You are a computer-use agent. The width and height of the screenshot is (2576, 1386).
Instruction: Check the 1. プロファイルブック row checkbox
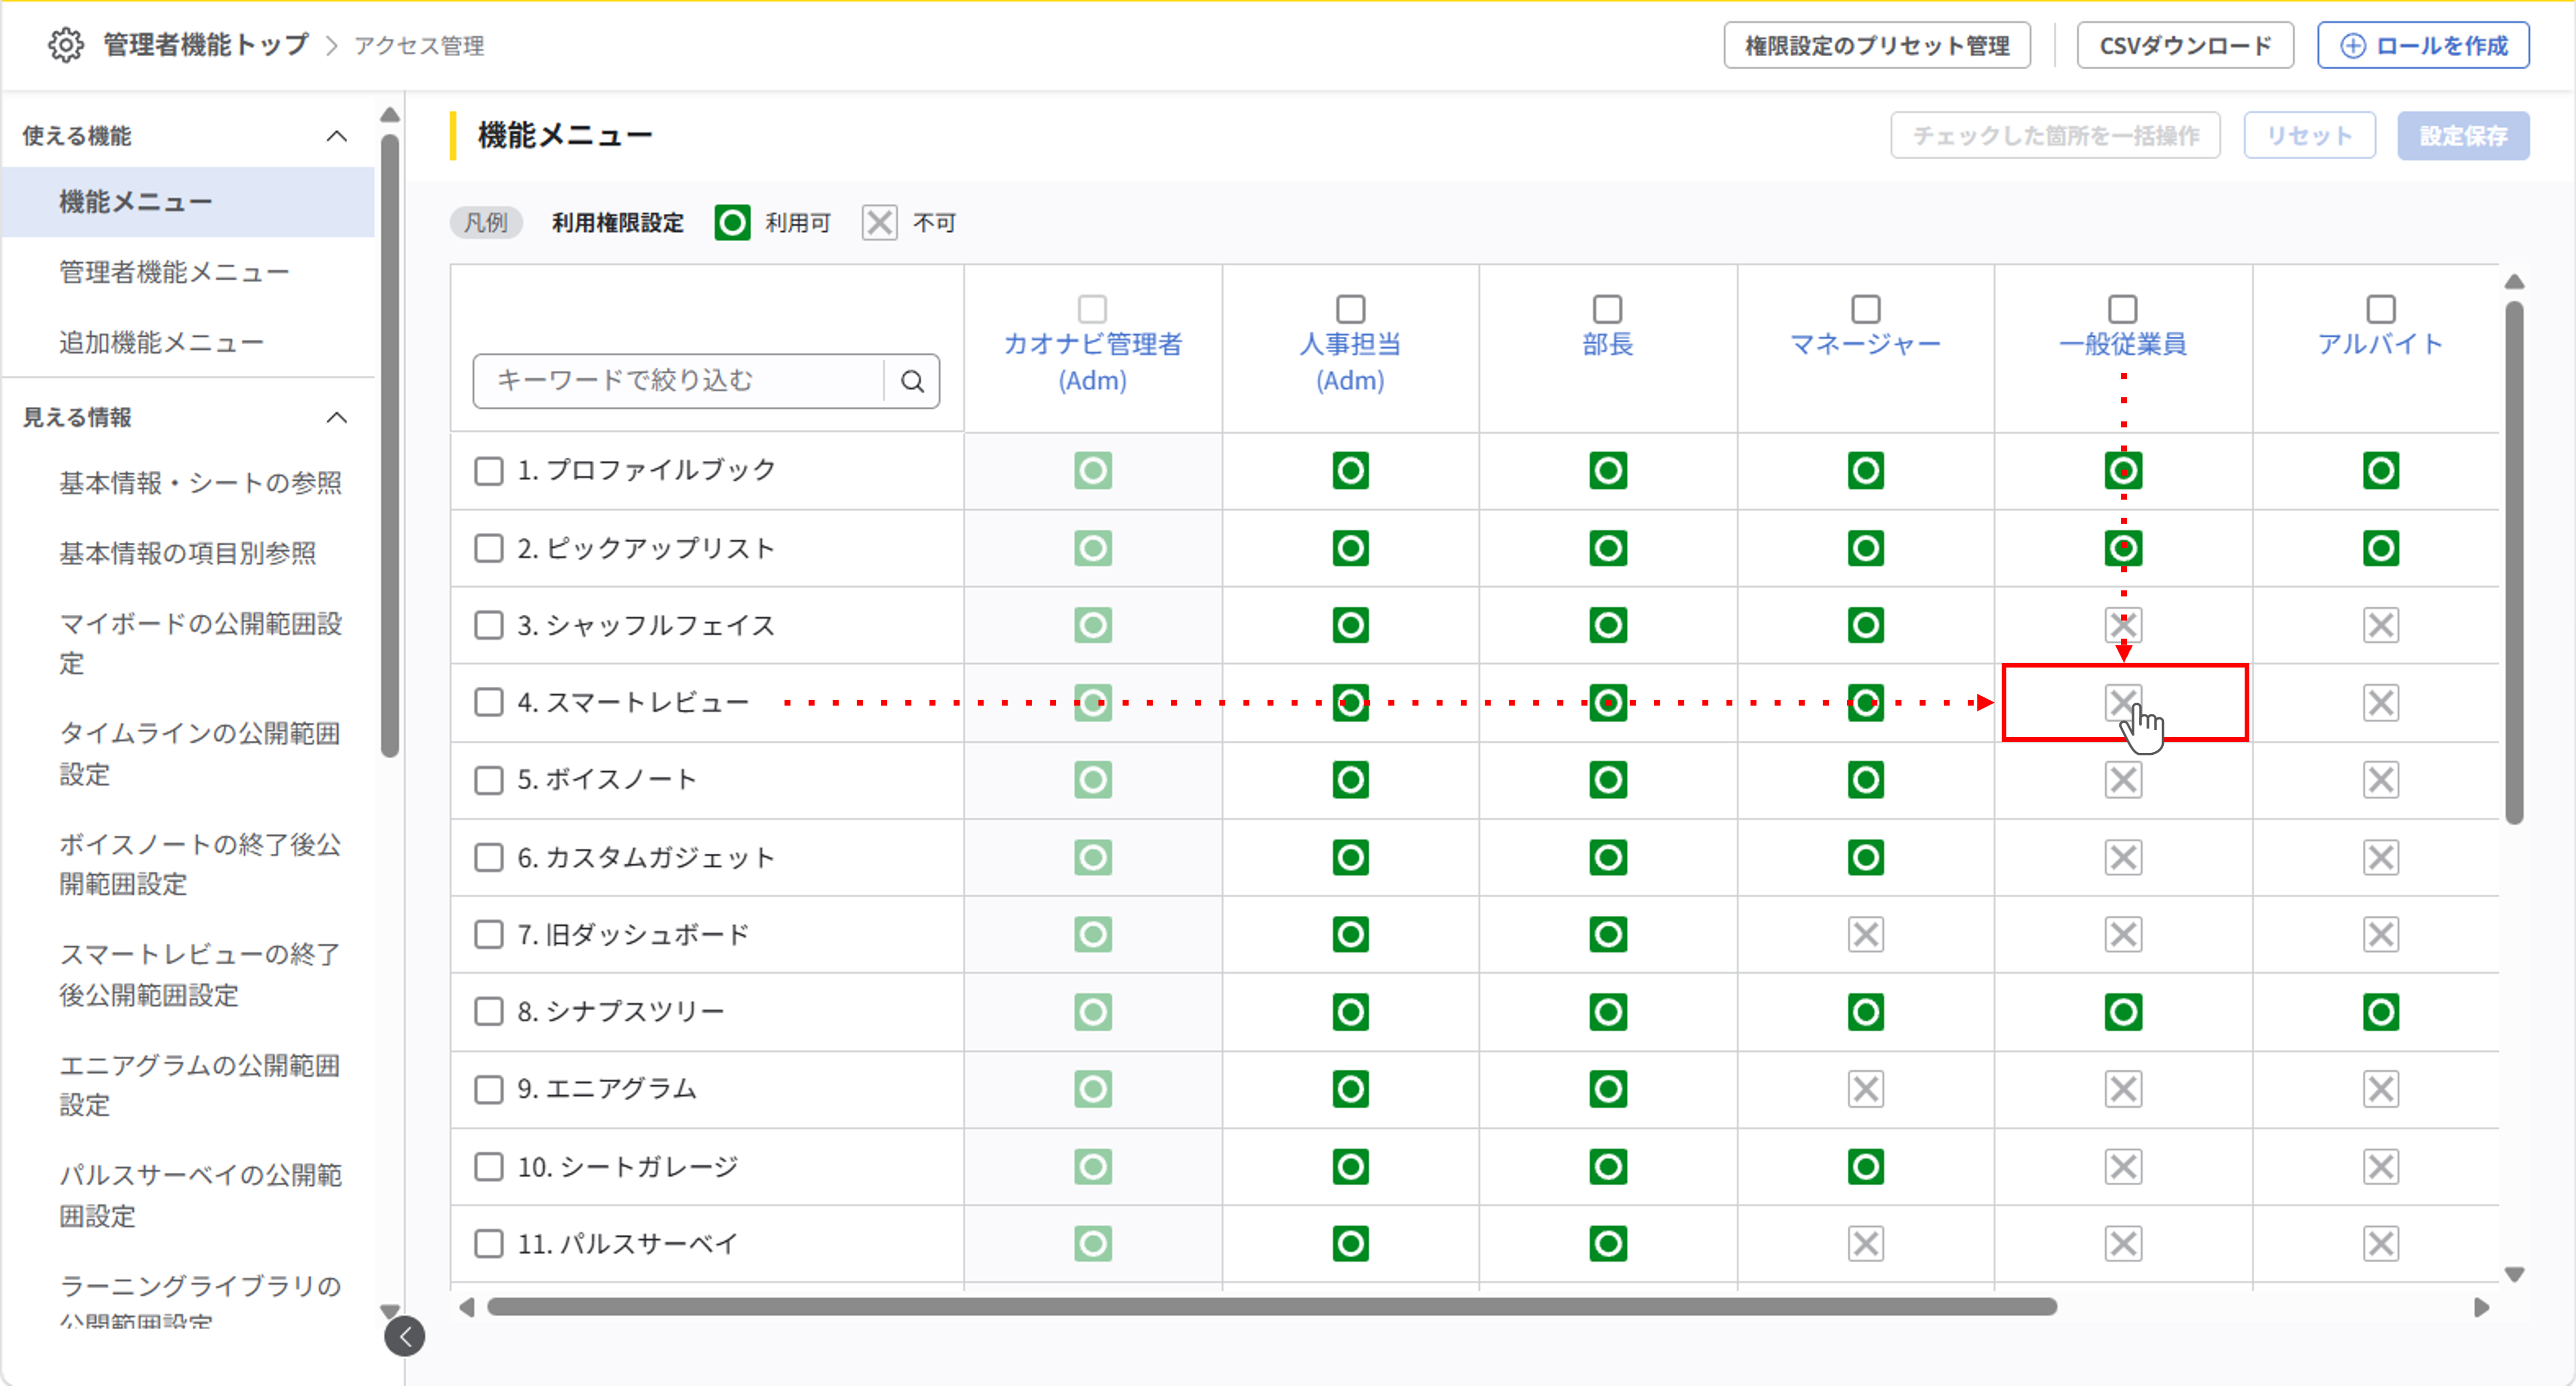(488, 471)
